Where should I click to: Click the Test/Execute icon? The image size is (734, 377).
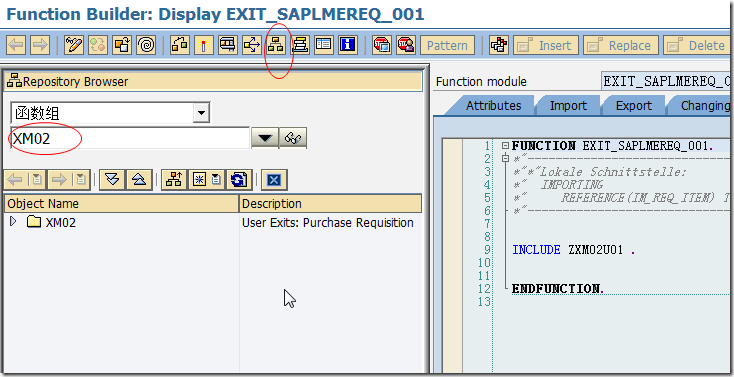(x=228, y=45)
